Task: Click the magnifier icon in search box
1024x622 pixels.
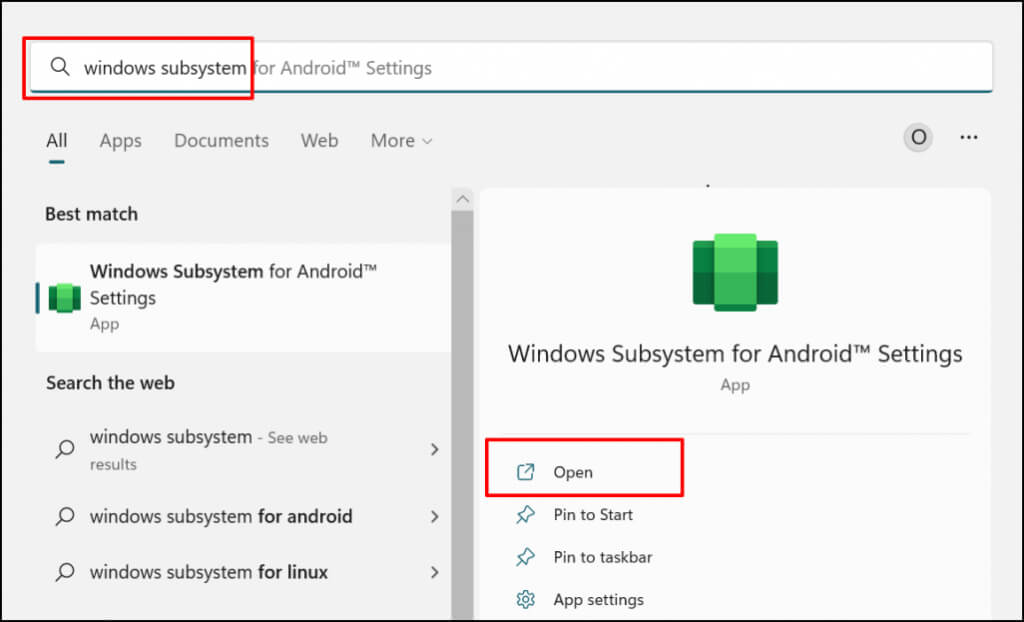Action: click(60, 67)
